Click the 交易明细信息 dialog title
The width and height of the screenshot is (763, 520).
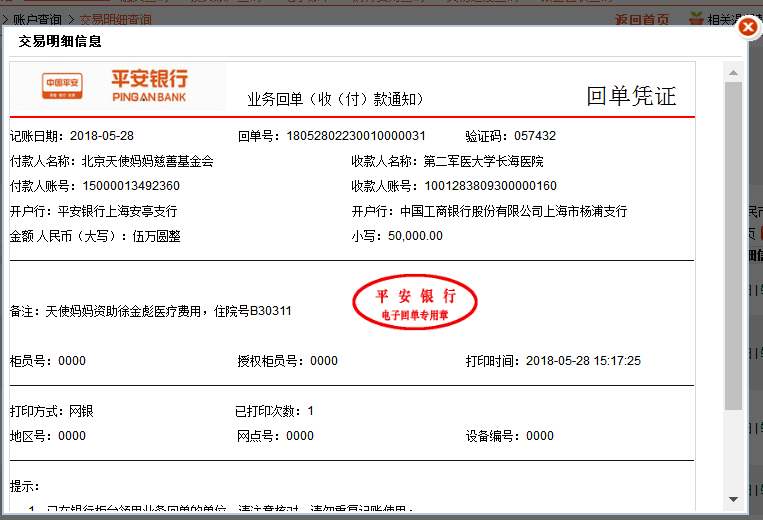click(x=60, y=41)
